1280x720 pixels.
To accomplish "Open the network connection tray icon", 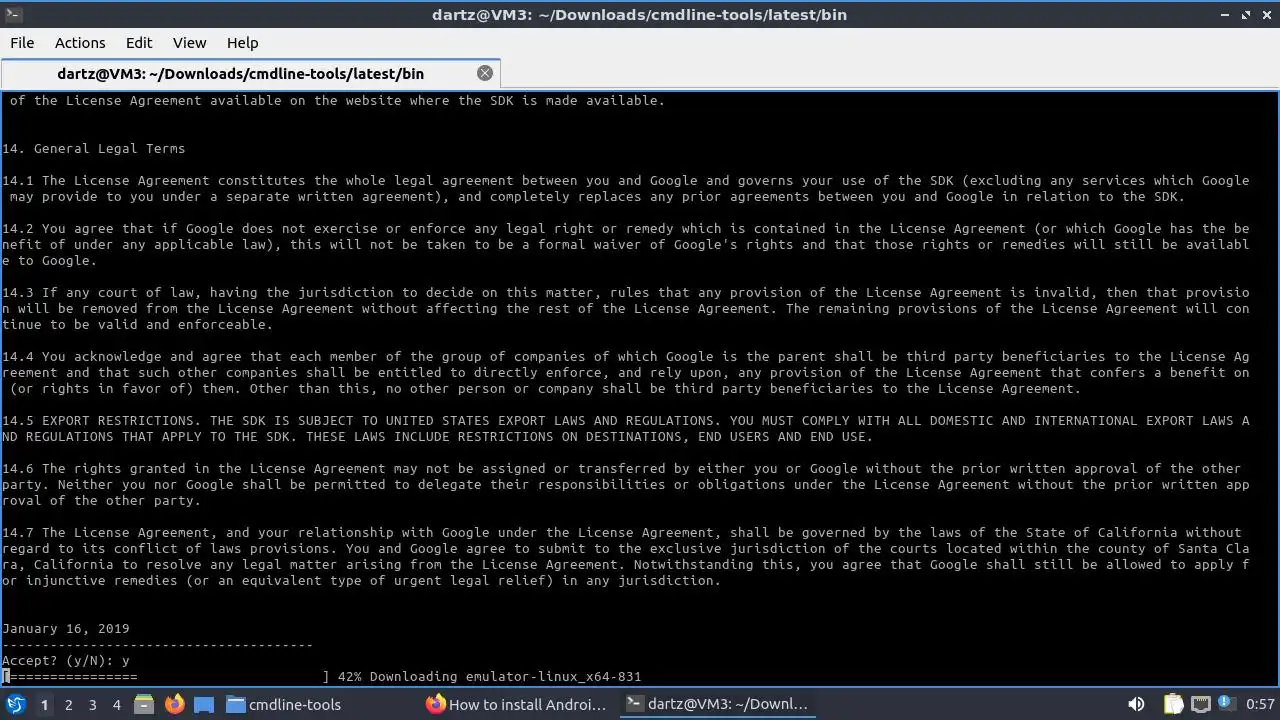I will 1201,704.
